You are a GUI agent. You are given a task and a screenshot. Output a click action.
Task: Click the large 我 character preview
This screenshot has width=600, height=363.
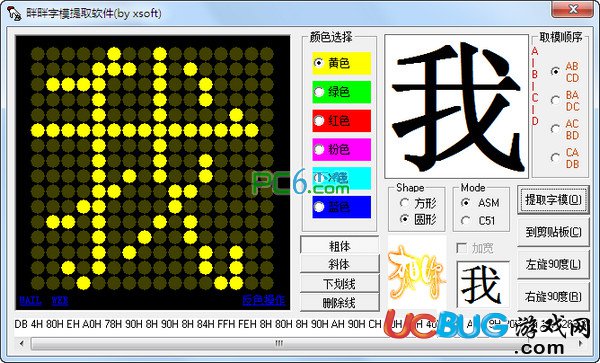click(456, 106)
